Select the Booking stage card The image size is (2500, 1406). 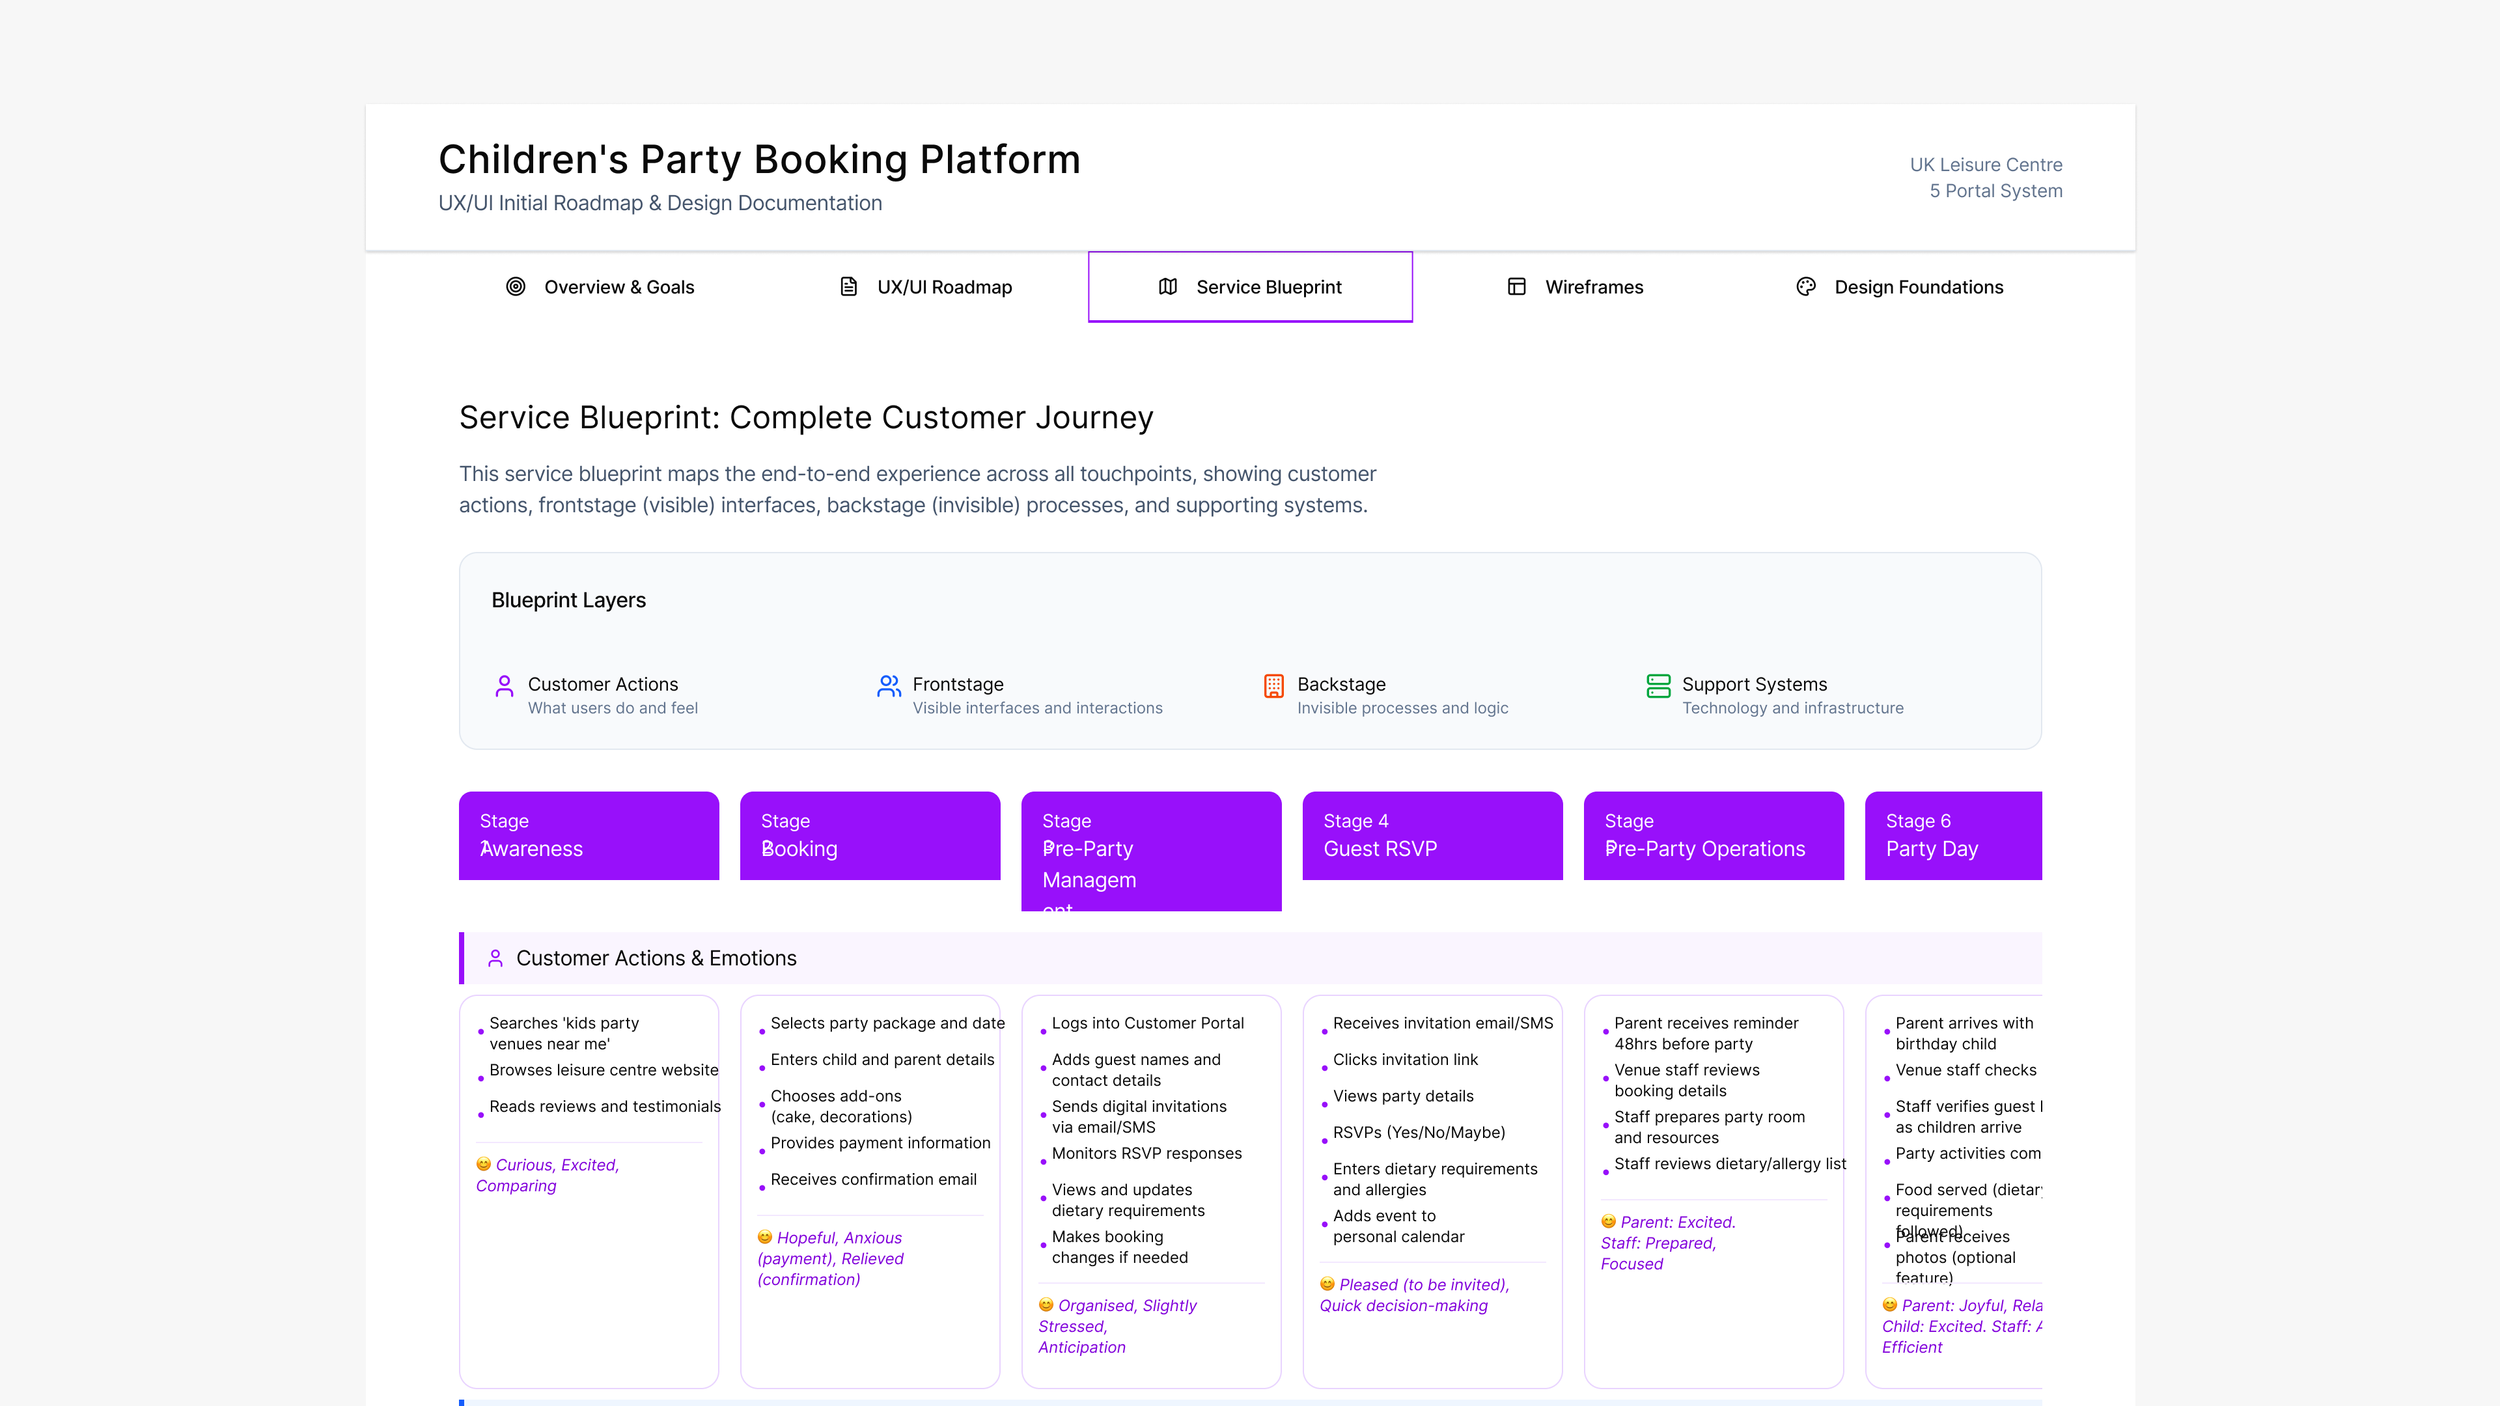[x=870, y=836]
